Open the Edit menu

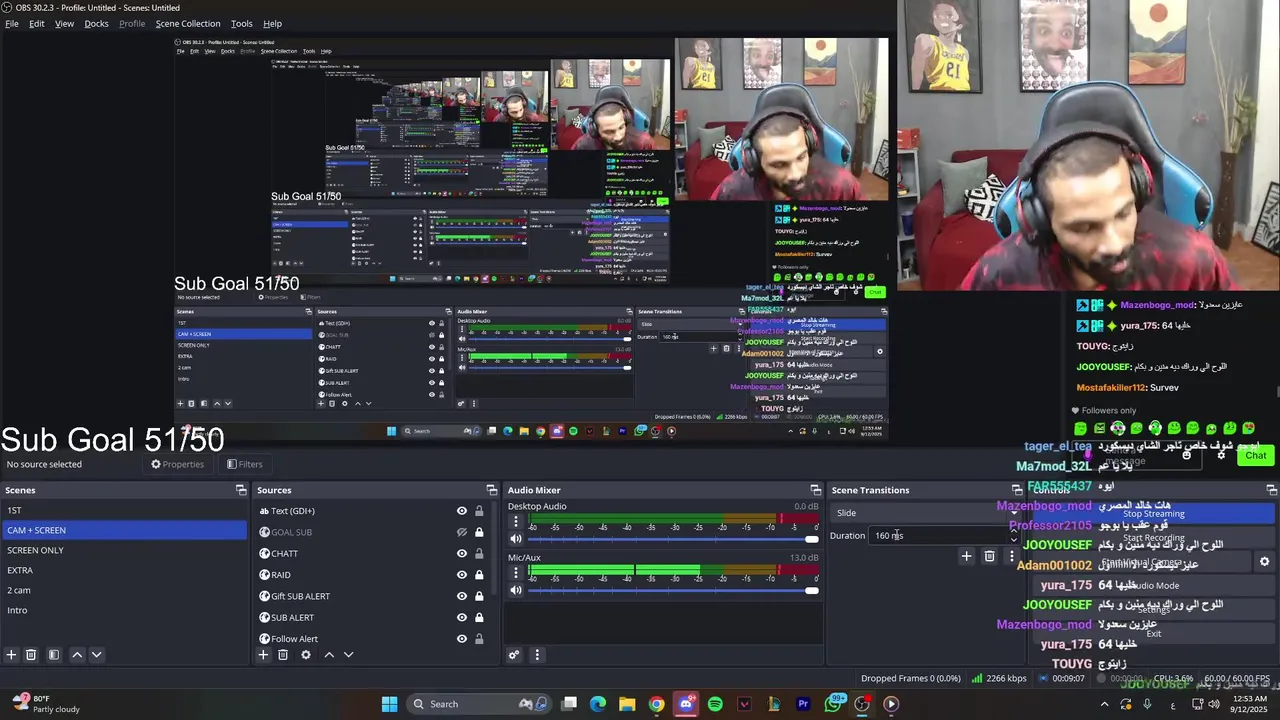coord(37,23)
